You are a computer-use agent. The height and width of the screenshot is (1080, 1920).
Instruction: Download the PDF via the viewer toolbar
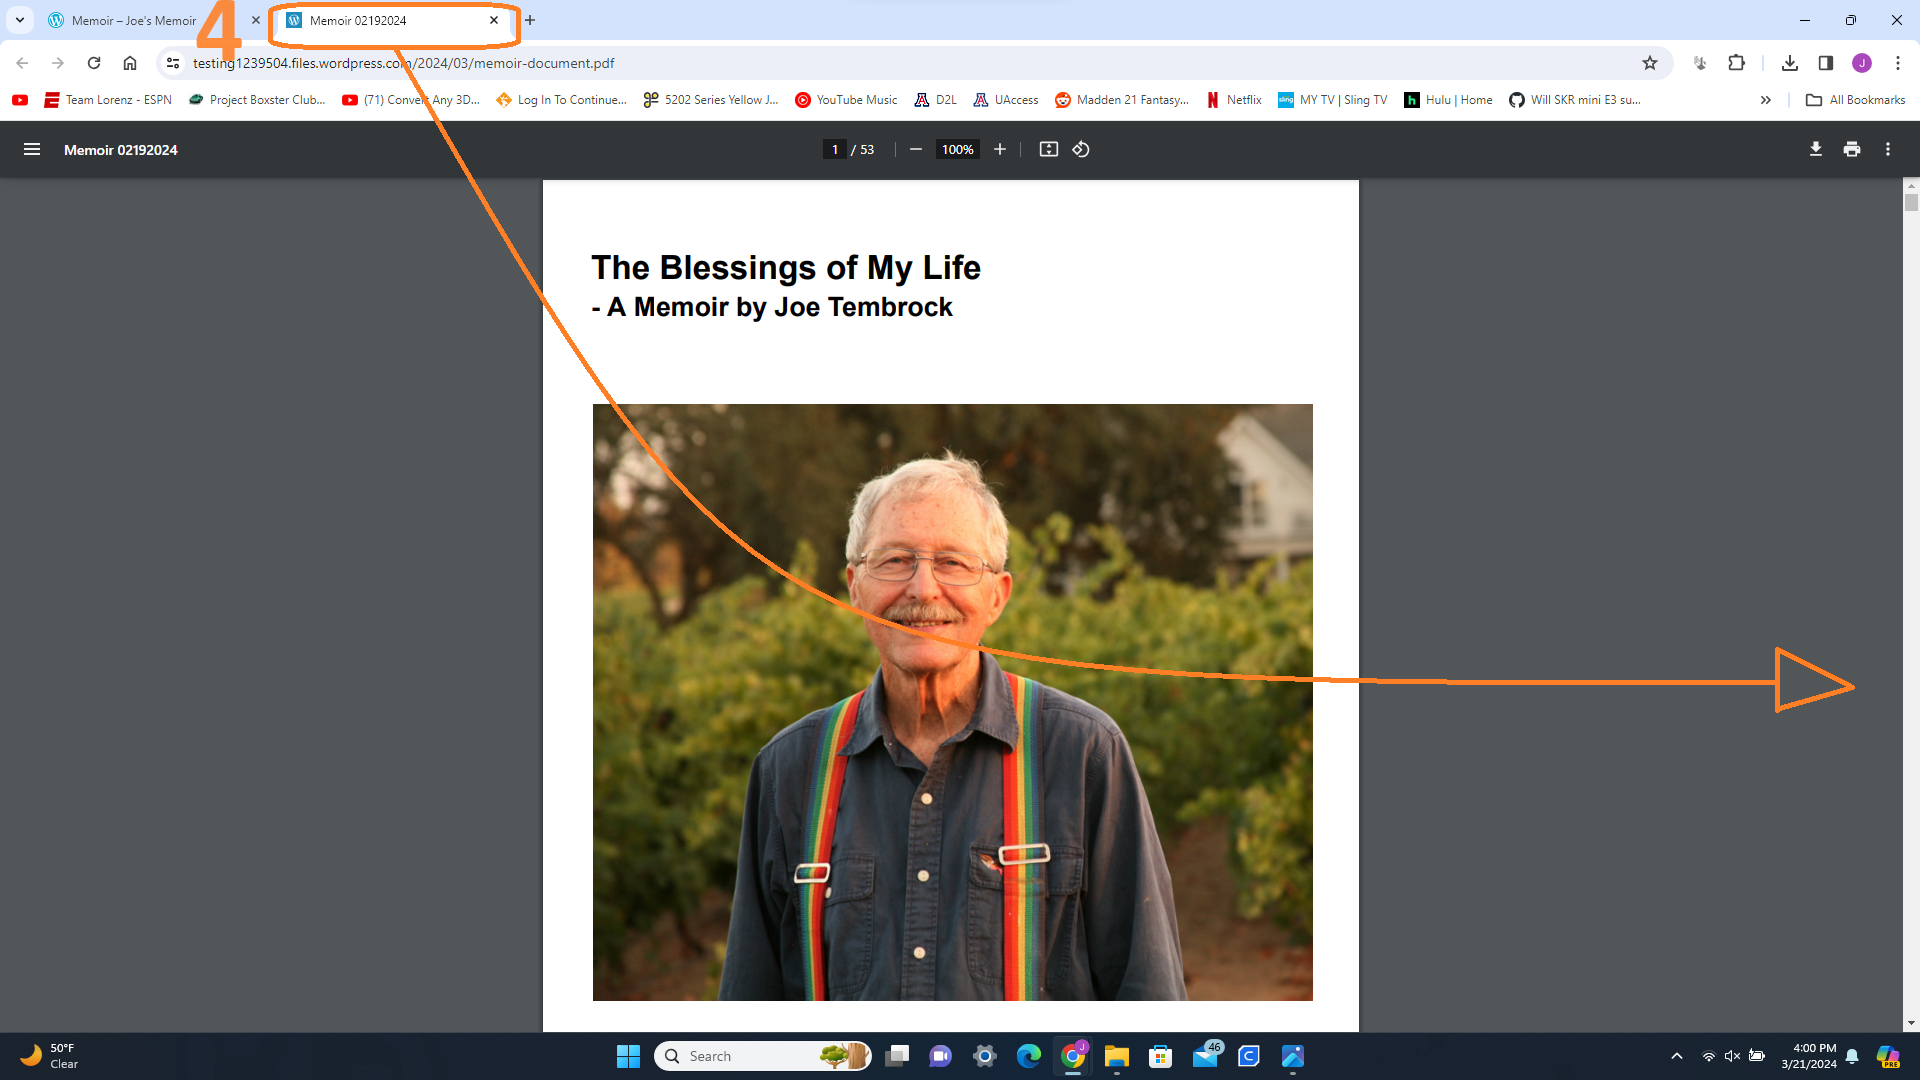pos(1815,149)
